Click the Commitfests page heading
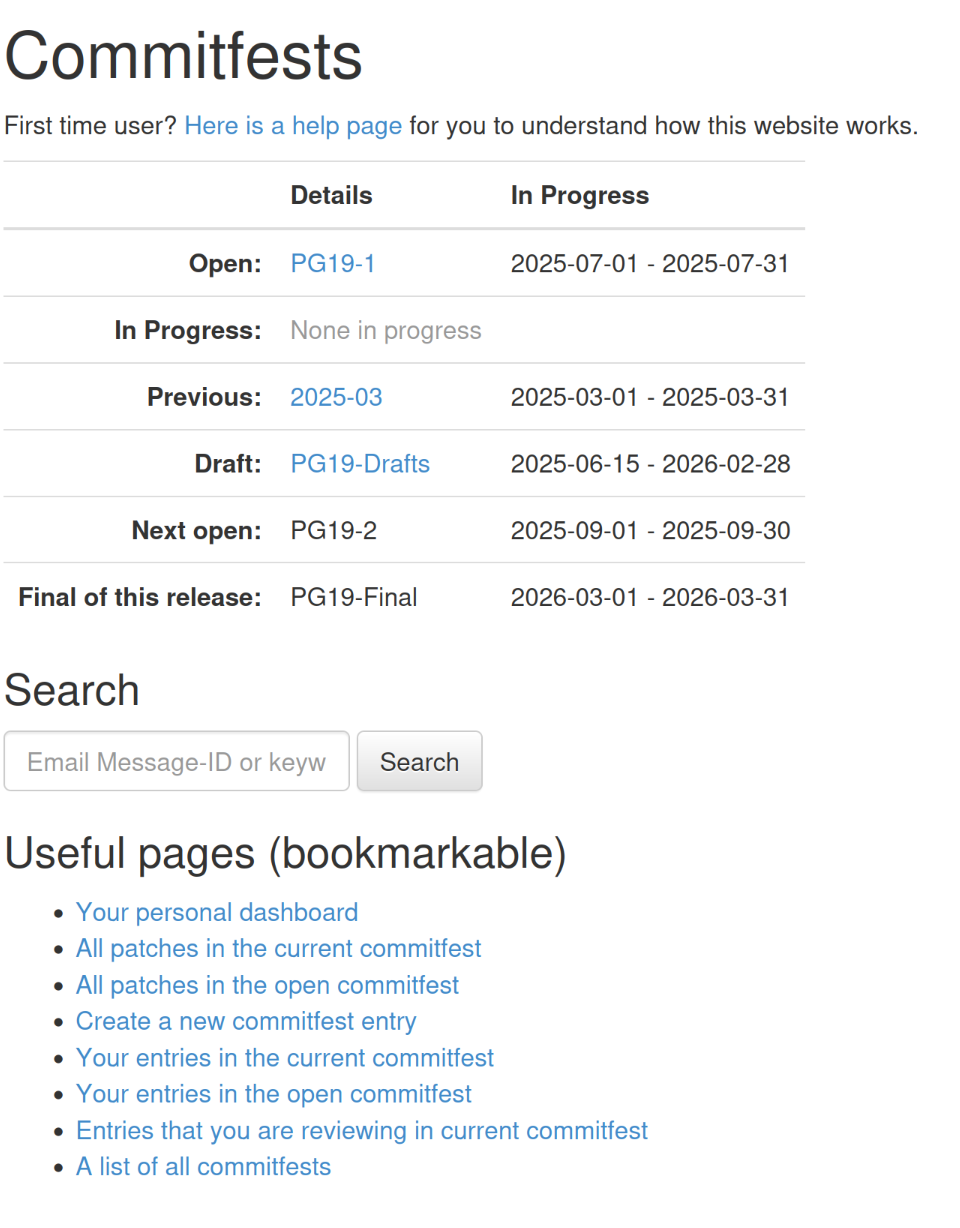Image resolution: width=960 pixels, height=1228 pixels. pyautogui.click(x=184, y=56)
